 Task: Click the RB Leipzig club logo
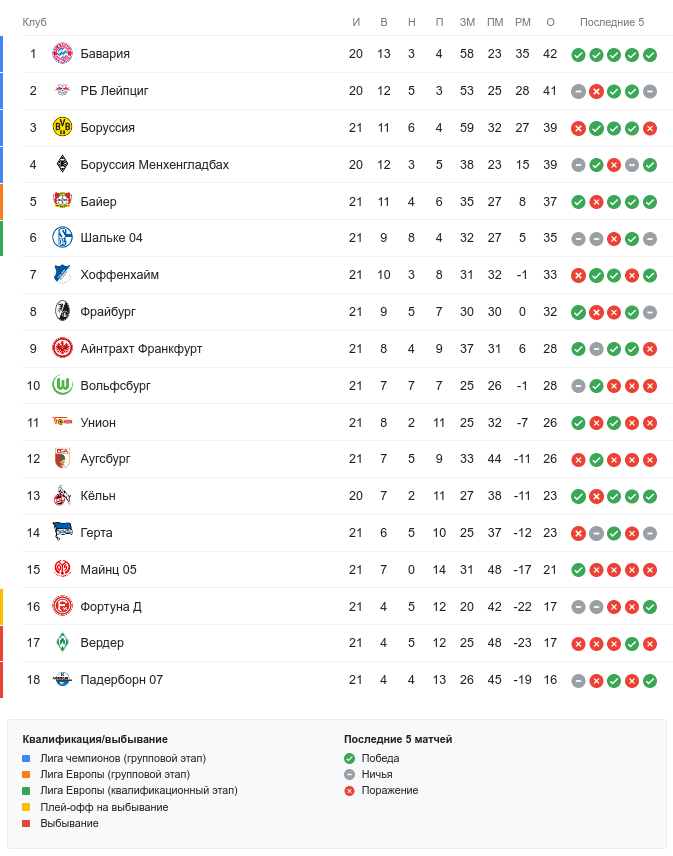[63, 91]
